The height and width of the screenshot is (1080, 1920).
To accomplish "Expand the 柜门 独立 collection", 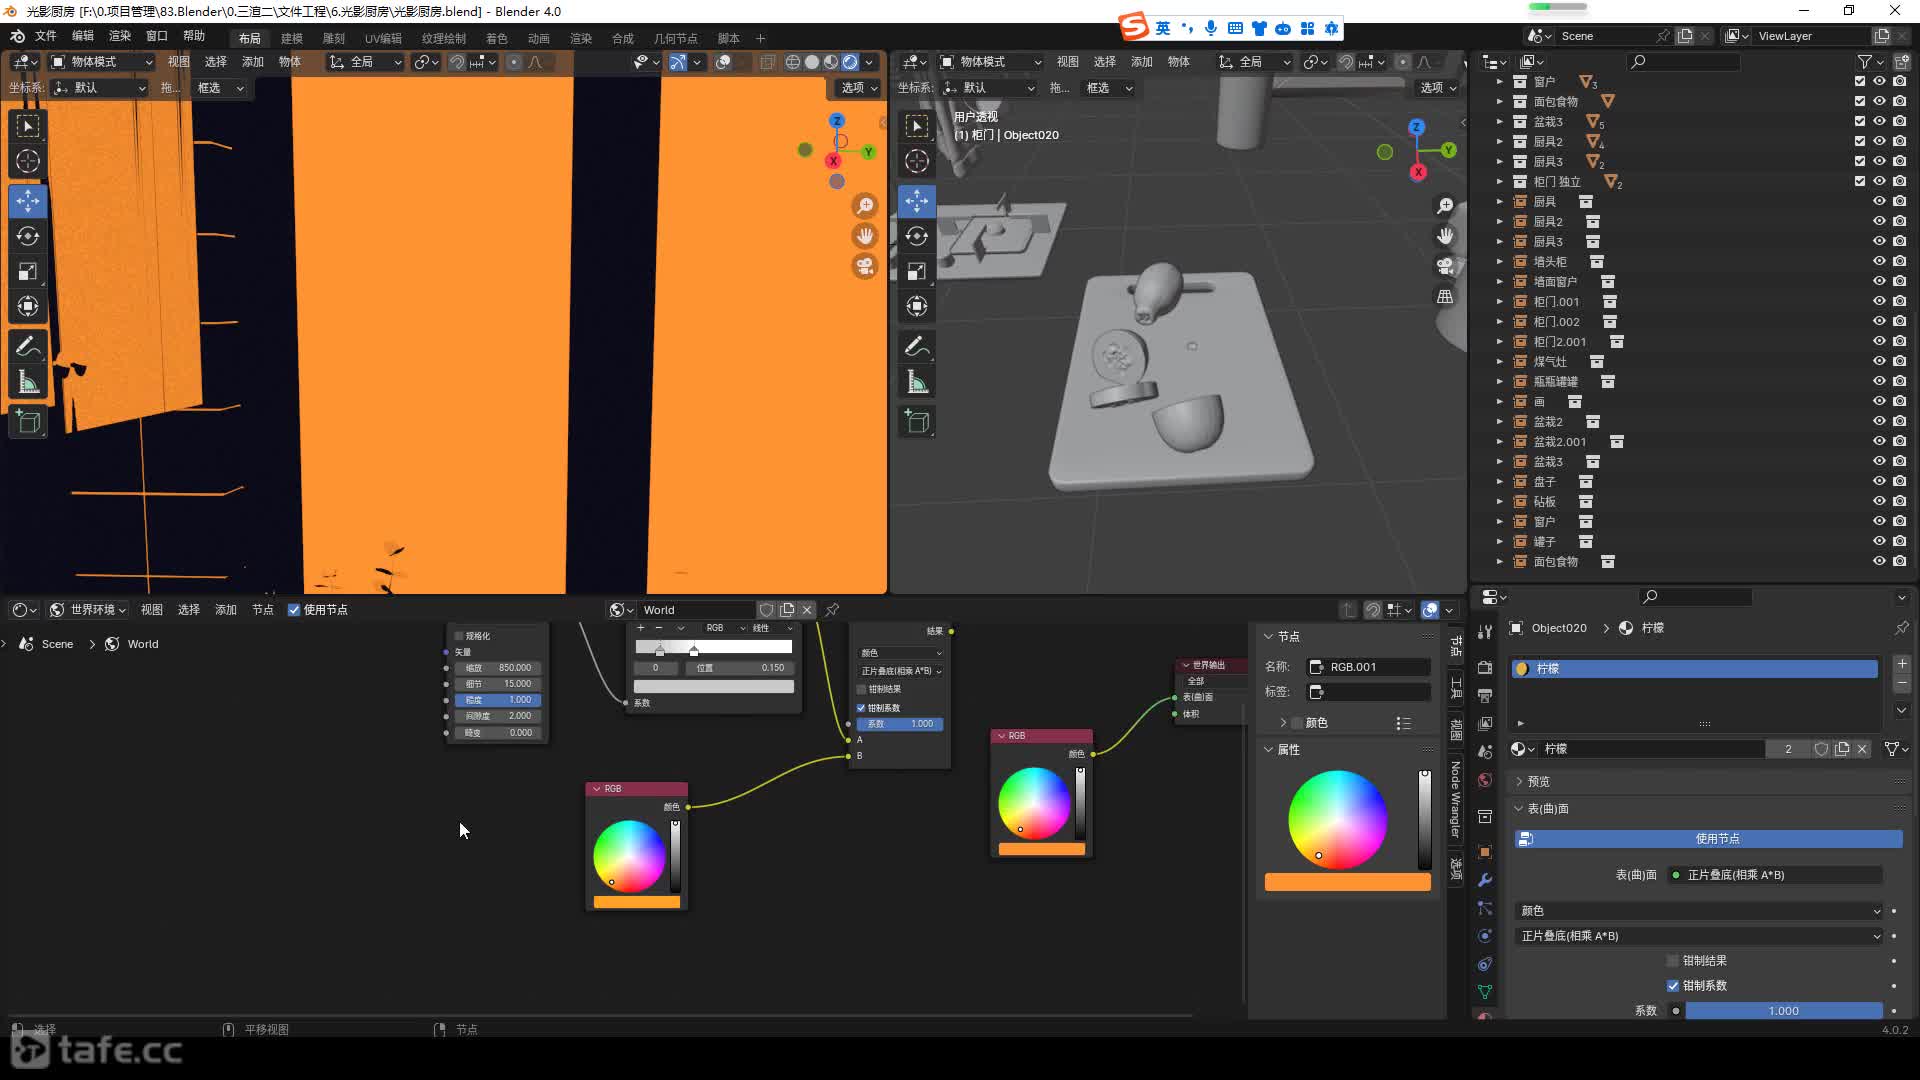I will 1499,182.
